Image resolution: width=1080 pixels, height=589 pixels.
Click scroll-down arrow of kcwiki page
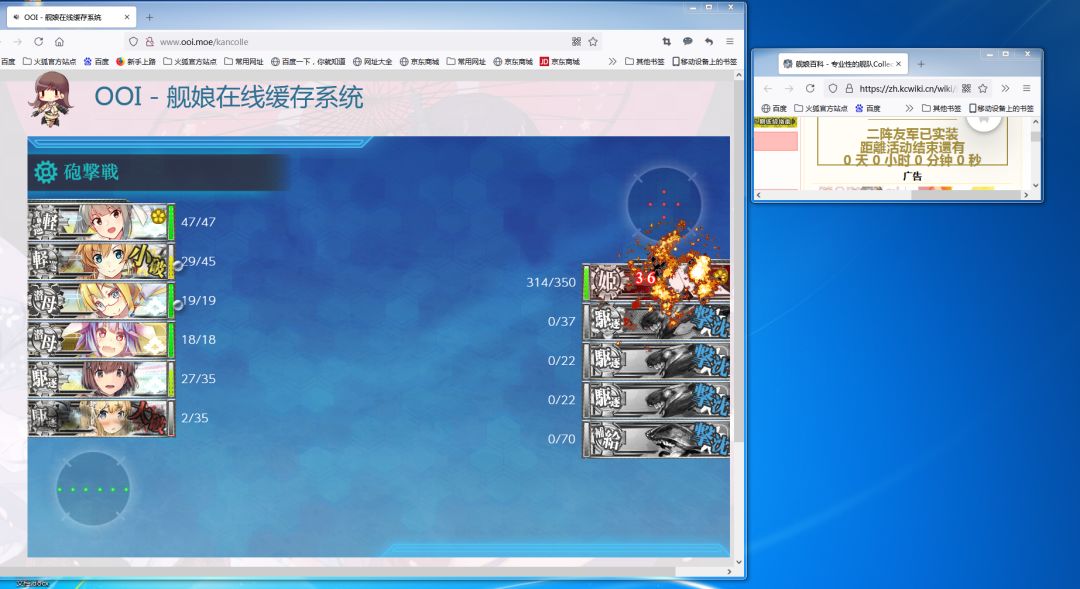click(x=1035, y=185)
